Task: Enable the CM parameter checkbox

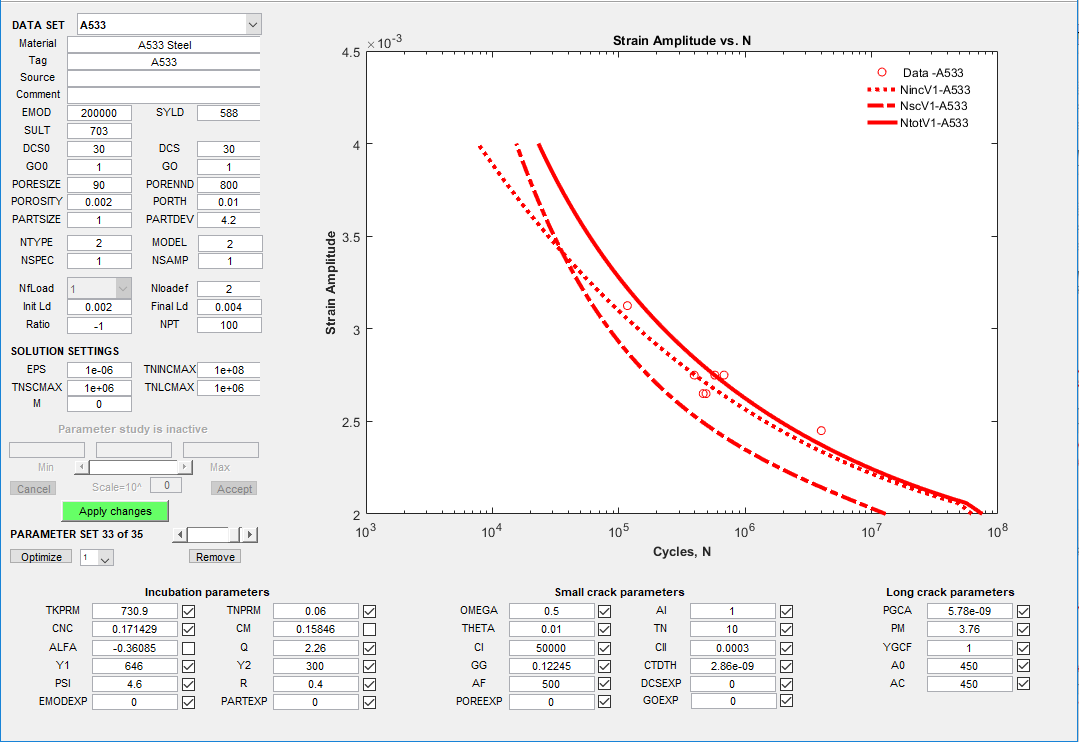Action: click(x=370, y=630)
